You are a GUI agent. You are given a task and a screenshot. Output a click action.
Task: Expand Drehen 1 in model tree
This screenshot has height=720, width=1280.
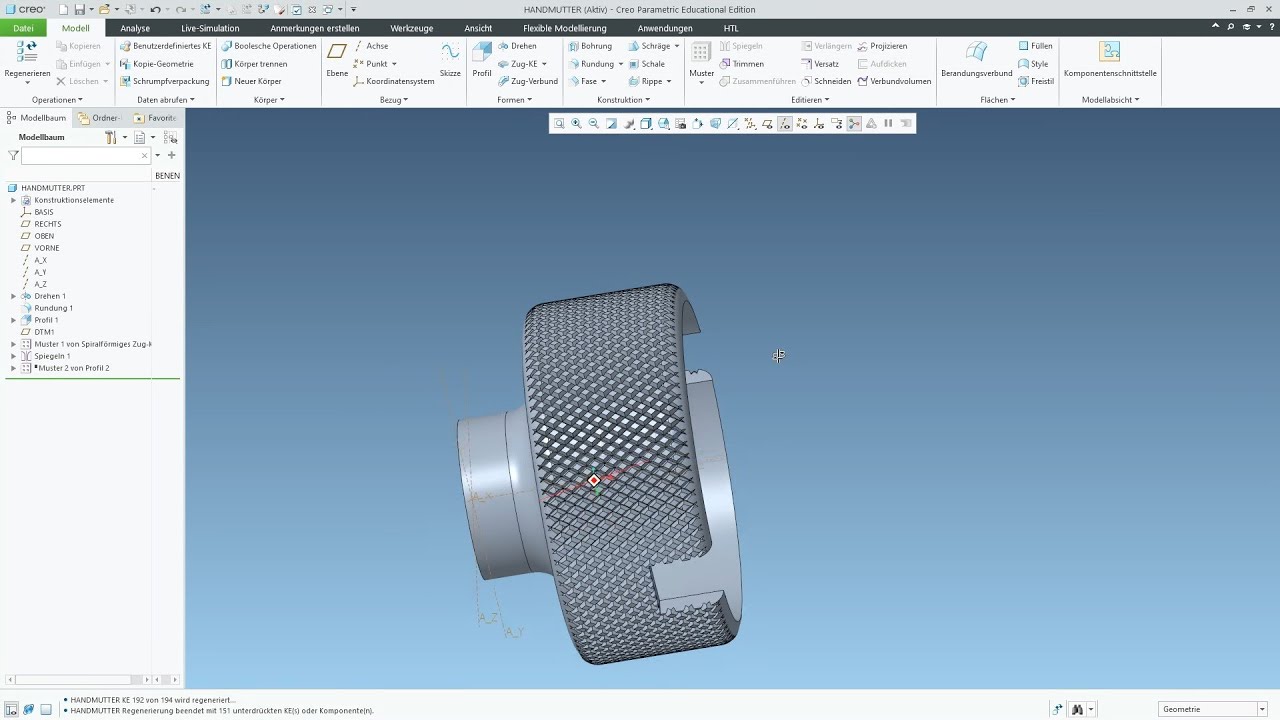13,296
